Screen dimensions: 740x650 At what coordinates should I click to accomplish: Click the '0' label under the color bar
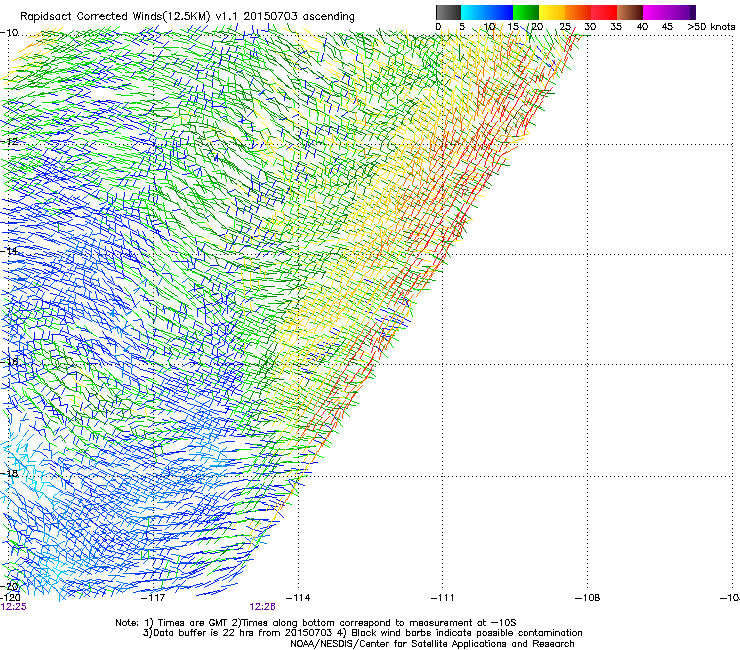click(x=438, y=27)
